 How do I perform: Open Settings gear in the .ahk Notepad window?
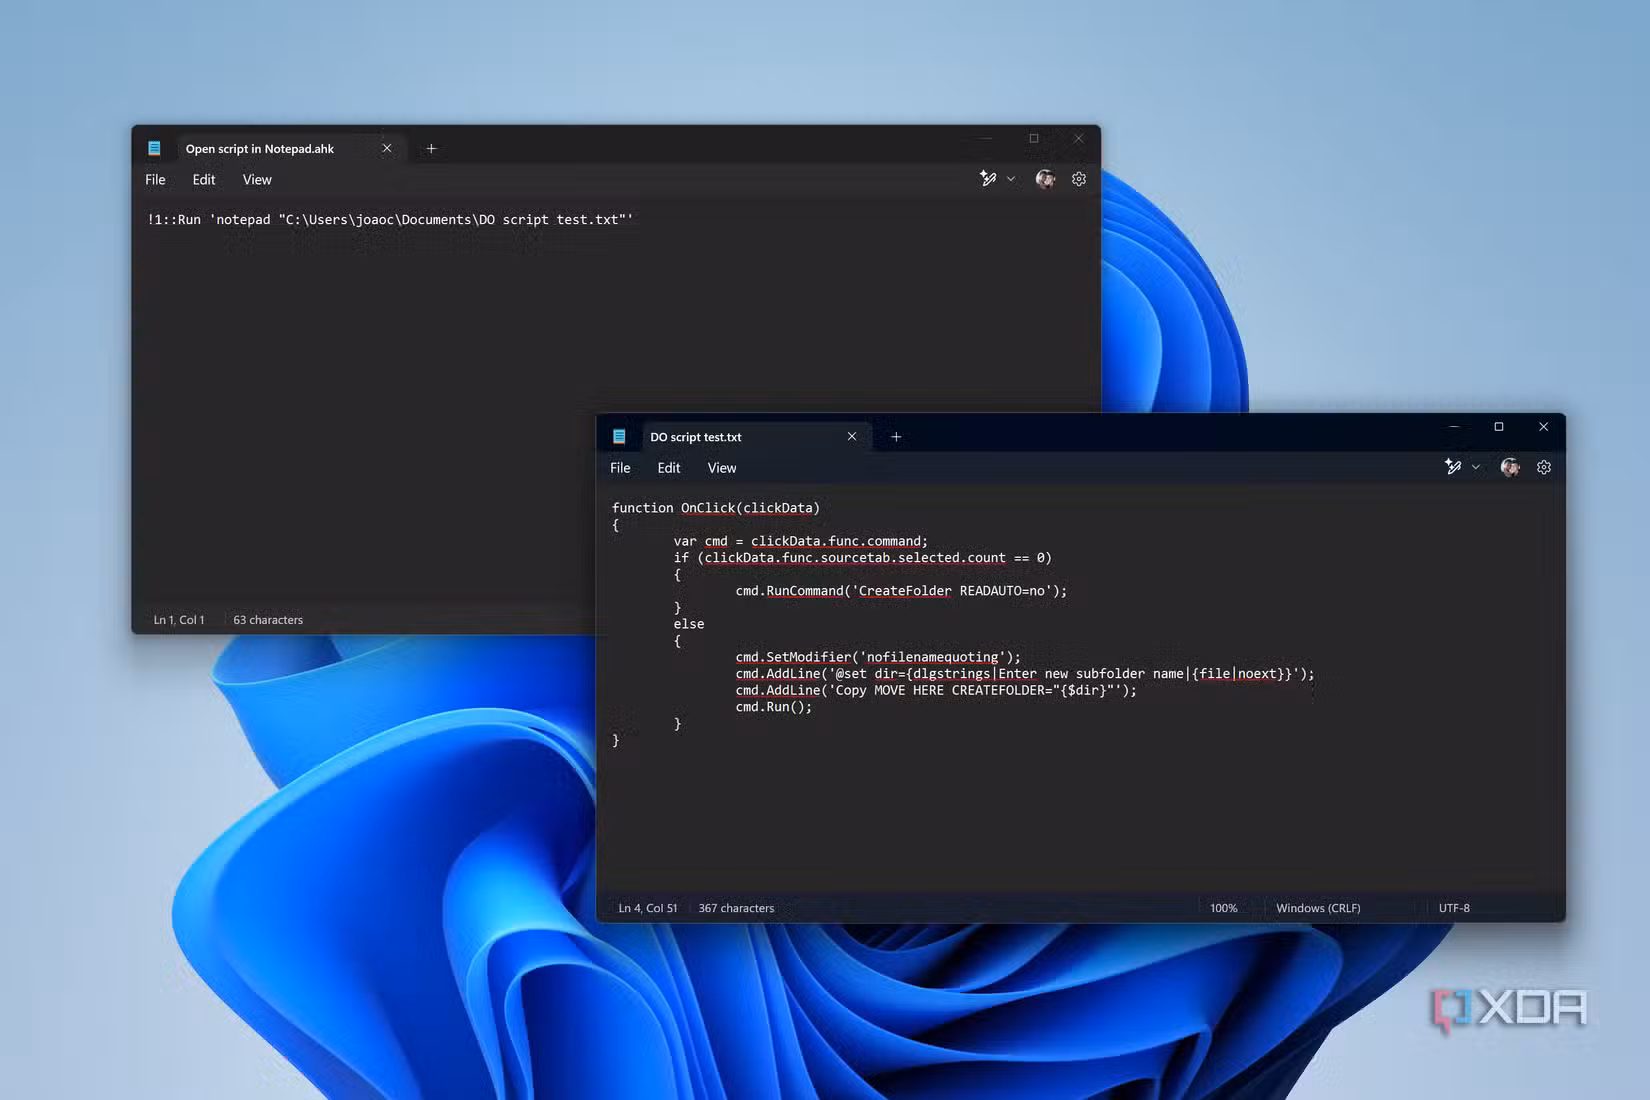coord(1079,179)
